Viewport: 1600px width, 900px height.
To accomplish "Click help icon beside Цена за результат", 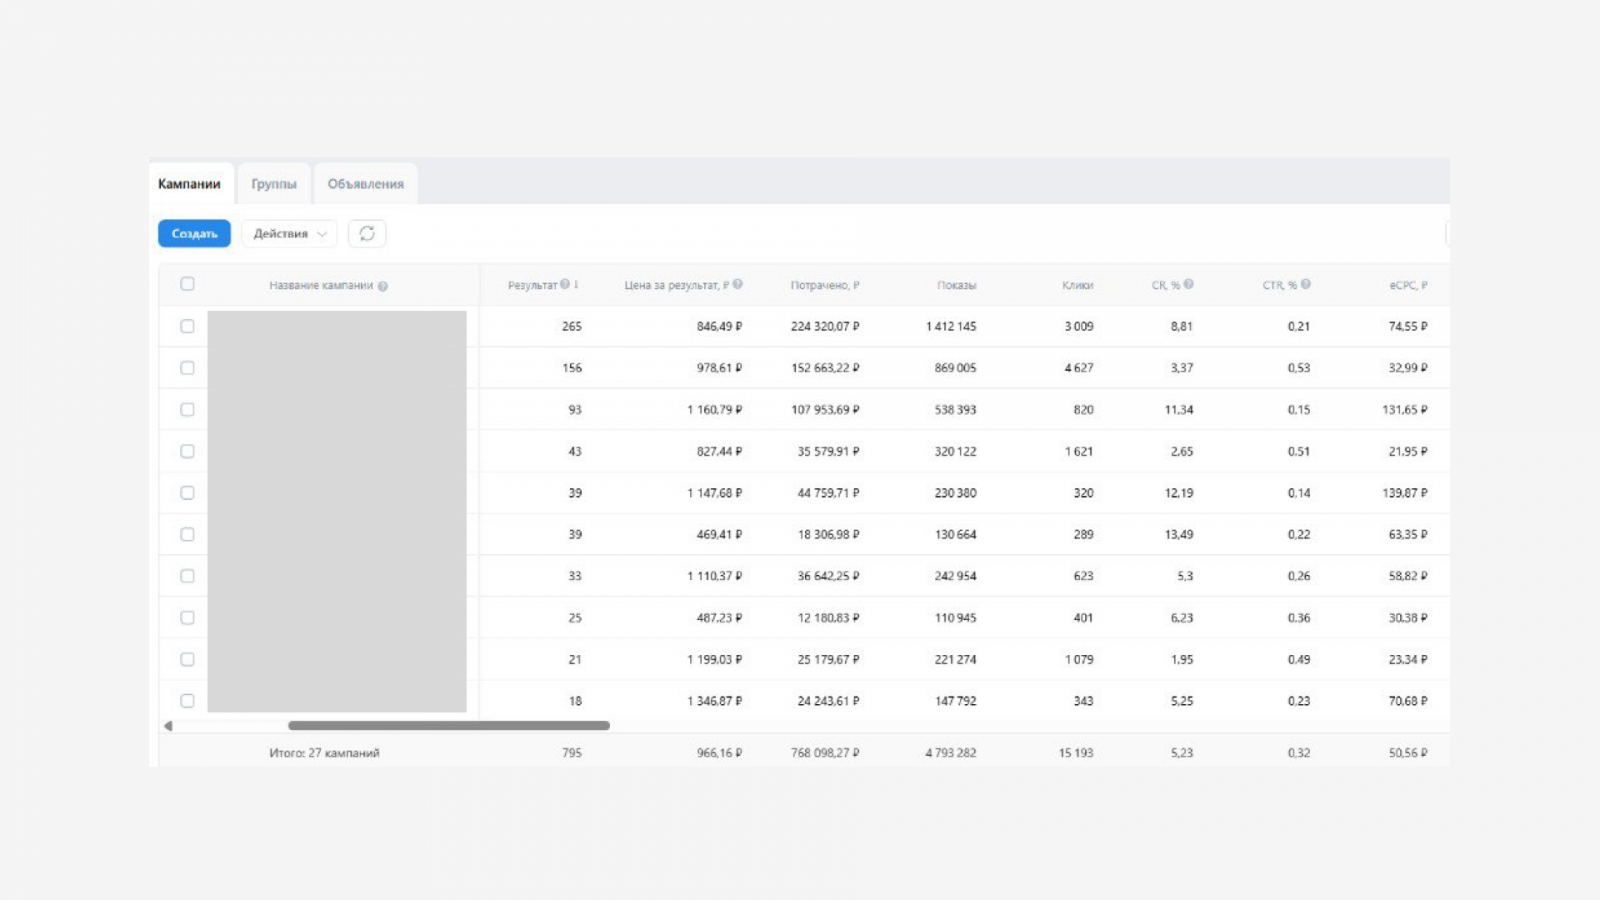I will point(738,285).
